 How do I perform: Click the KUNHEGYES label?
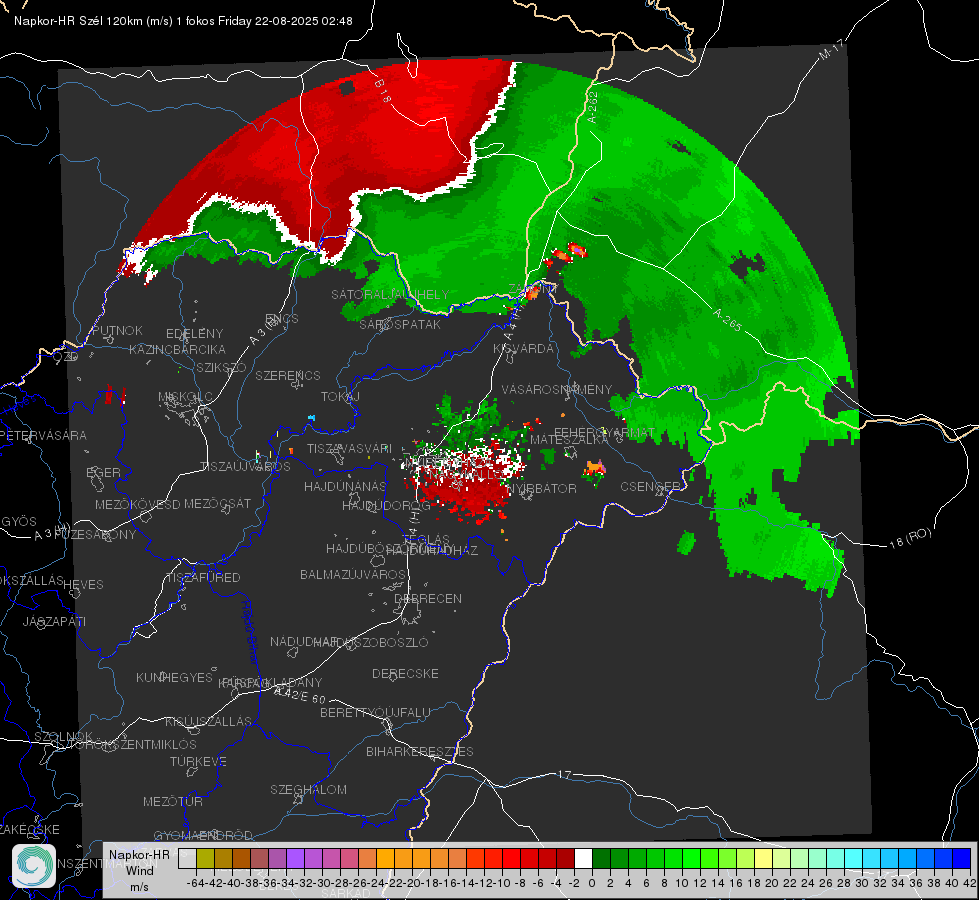tap(174, 678)
